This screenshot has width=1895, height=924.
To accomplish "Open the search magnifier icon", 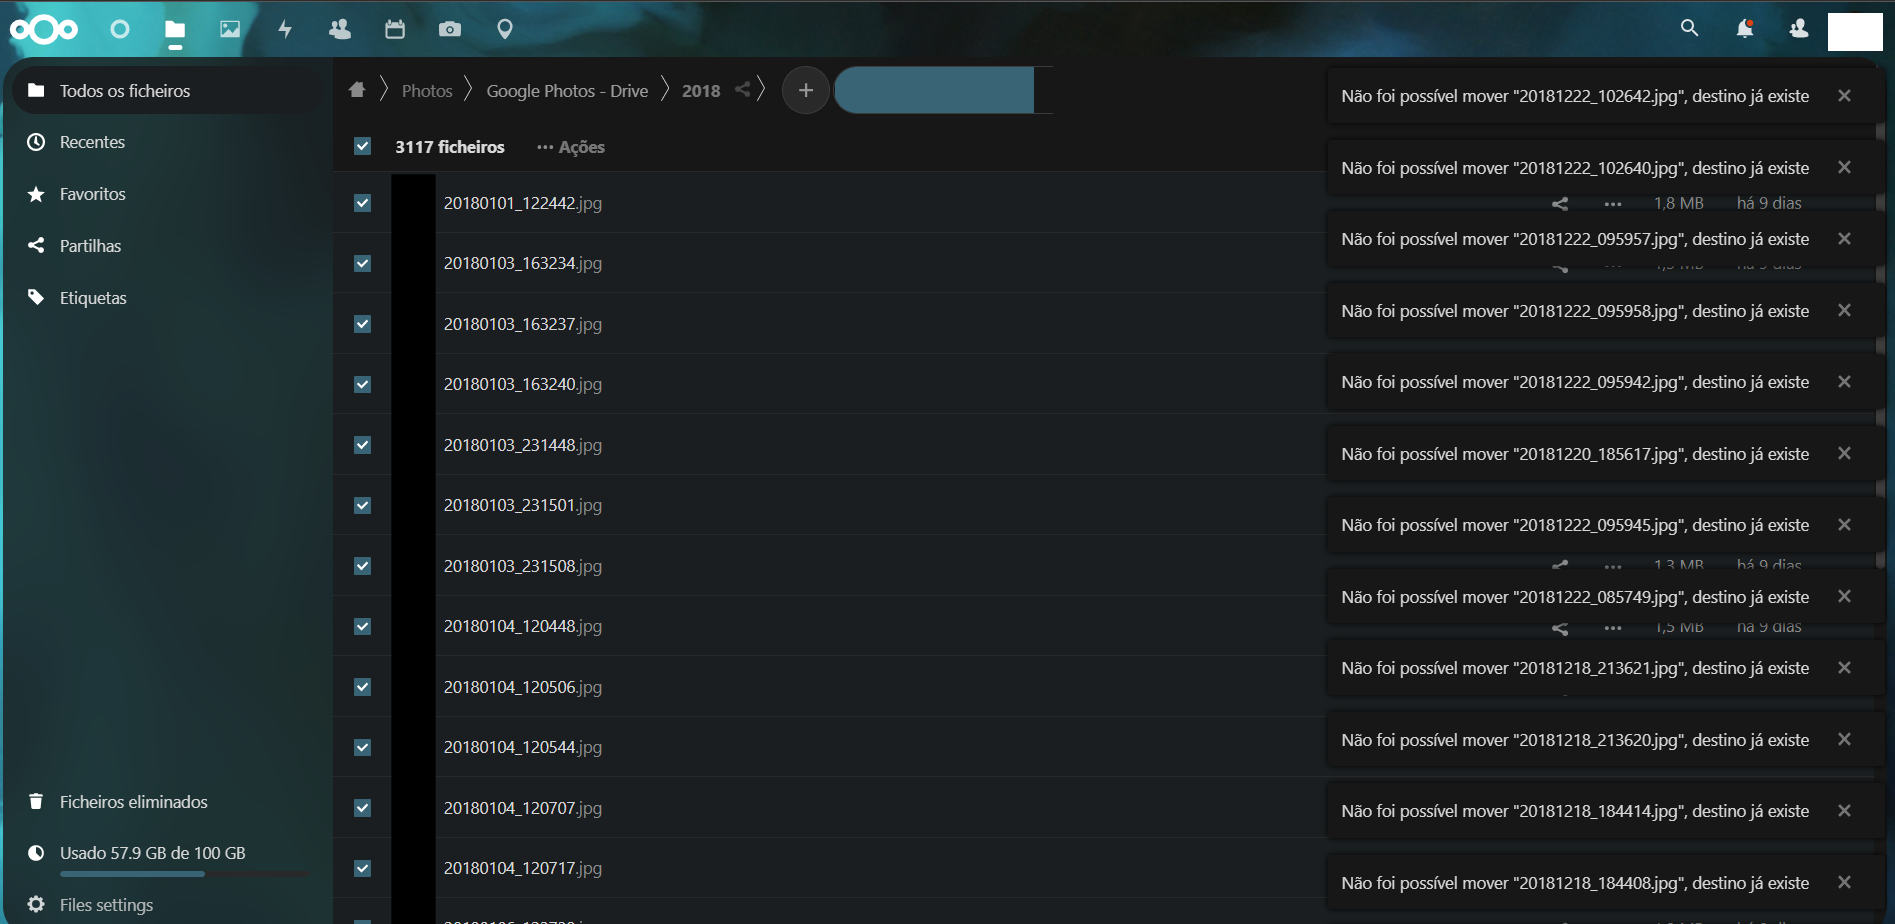I will tap(1689, 28).
